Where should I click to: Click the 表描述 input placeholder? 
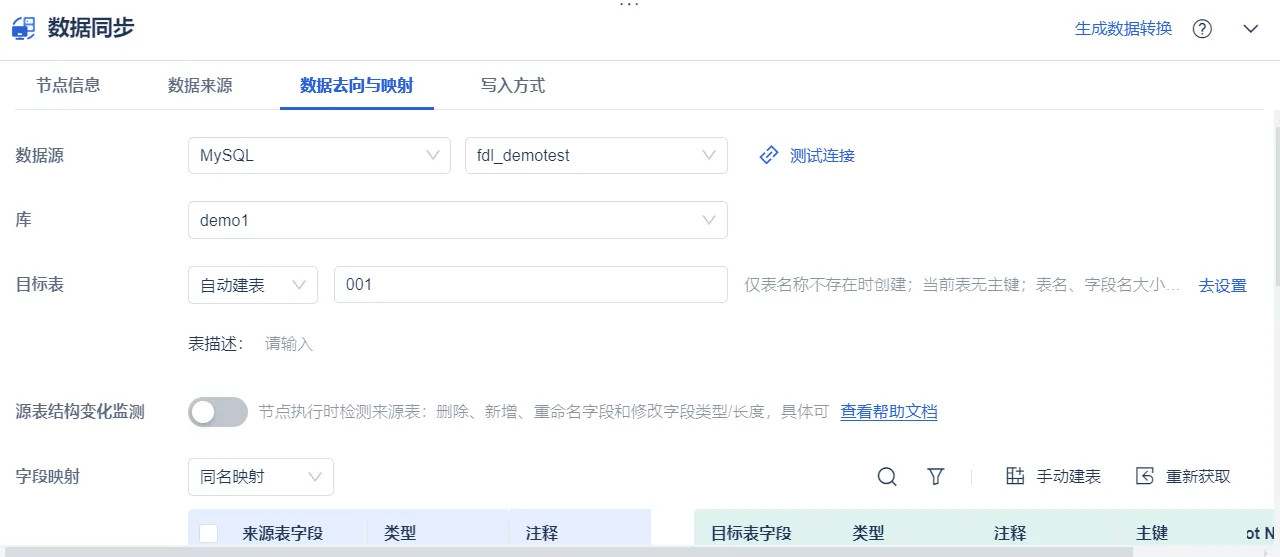[289, 344]
